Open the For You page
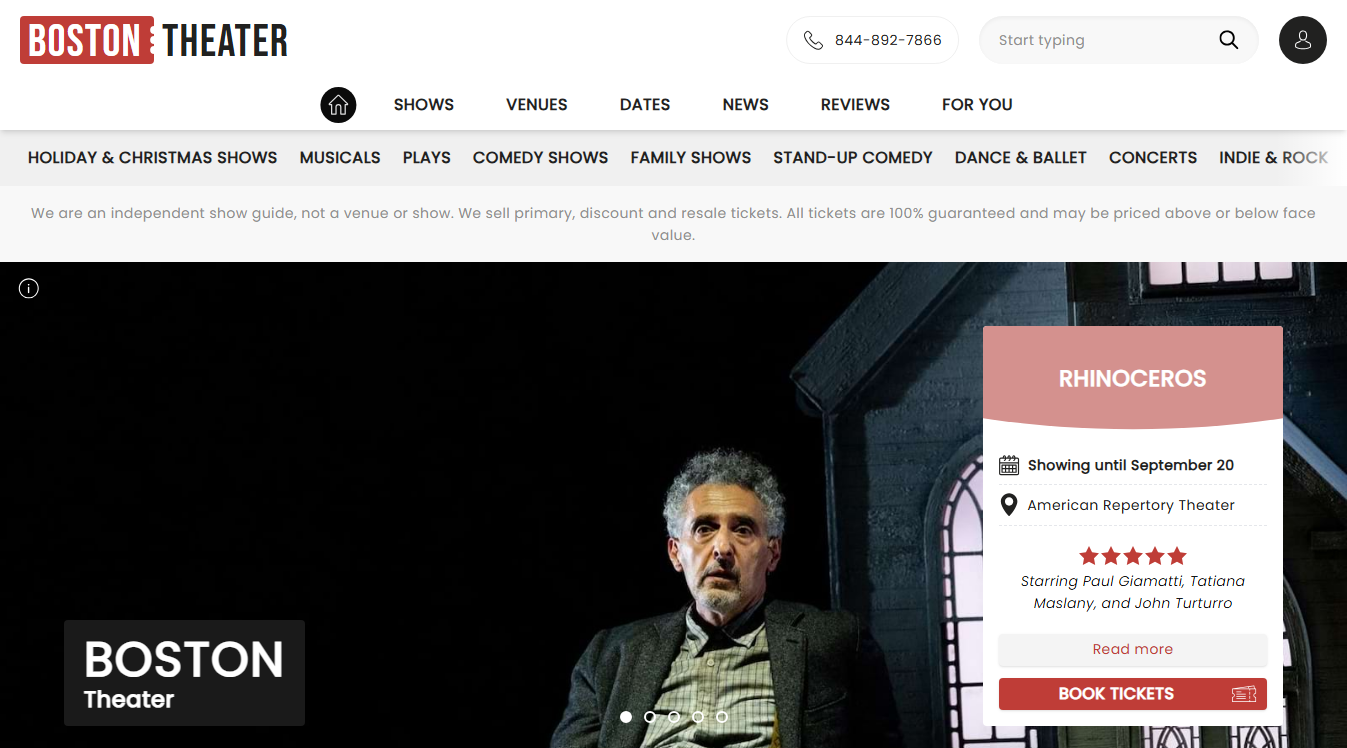This screenshot has width=1347, height=748. (x=977, y=104)
